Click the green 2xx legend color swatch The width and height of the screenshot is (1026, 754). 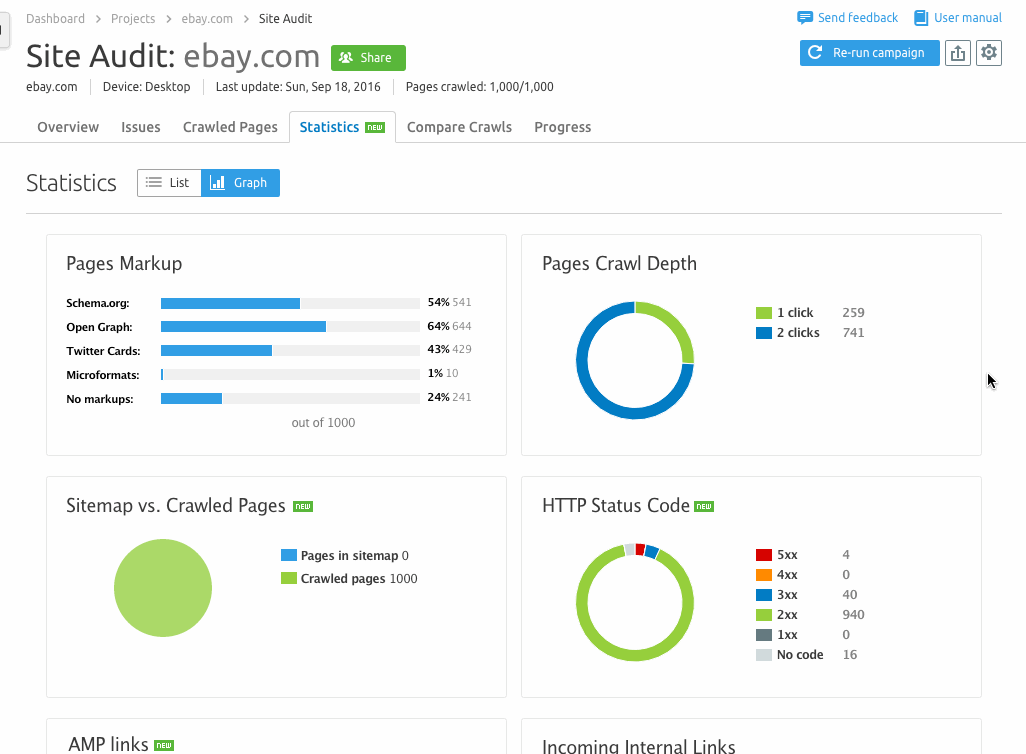764,615
